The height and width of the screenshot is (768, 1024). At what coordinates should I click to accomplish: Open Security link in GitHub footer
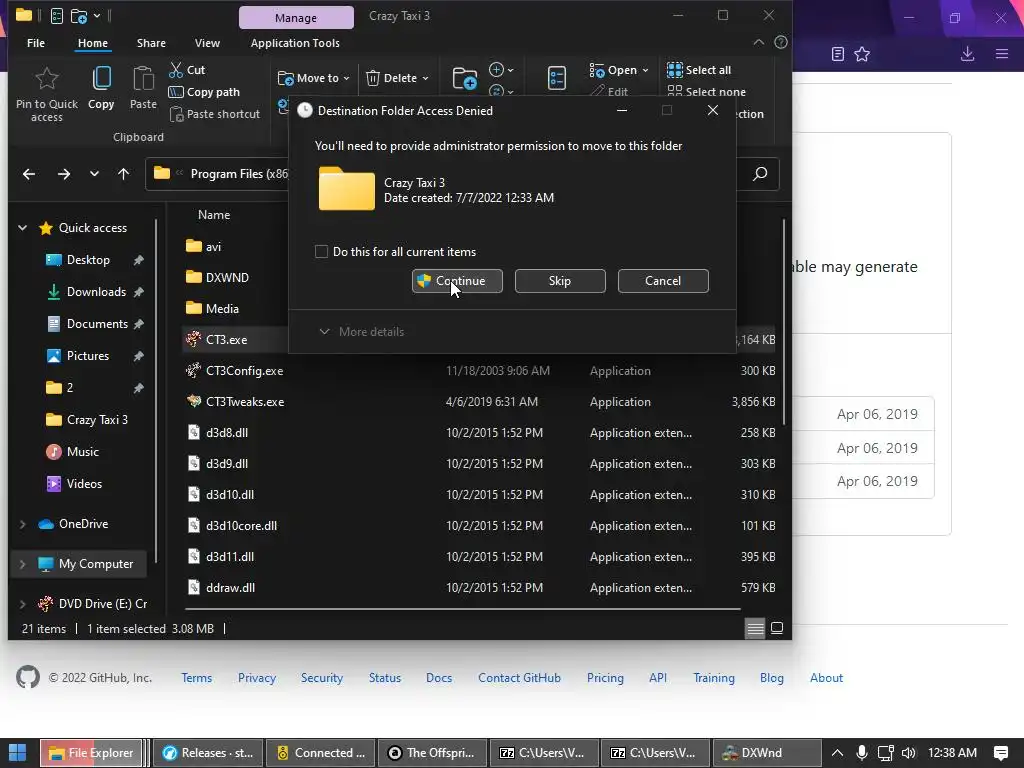click(321, 678)
